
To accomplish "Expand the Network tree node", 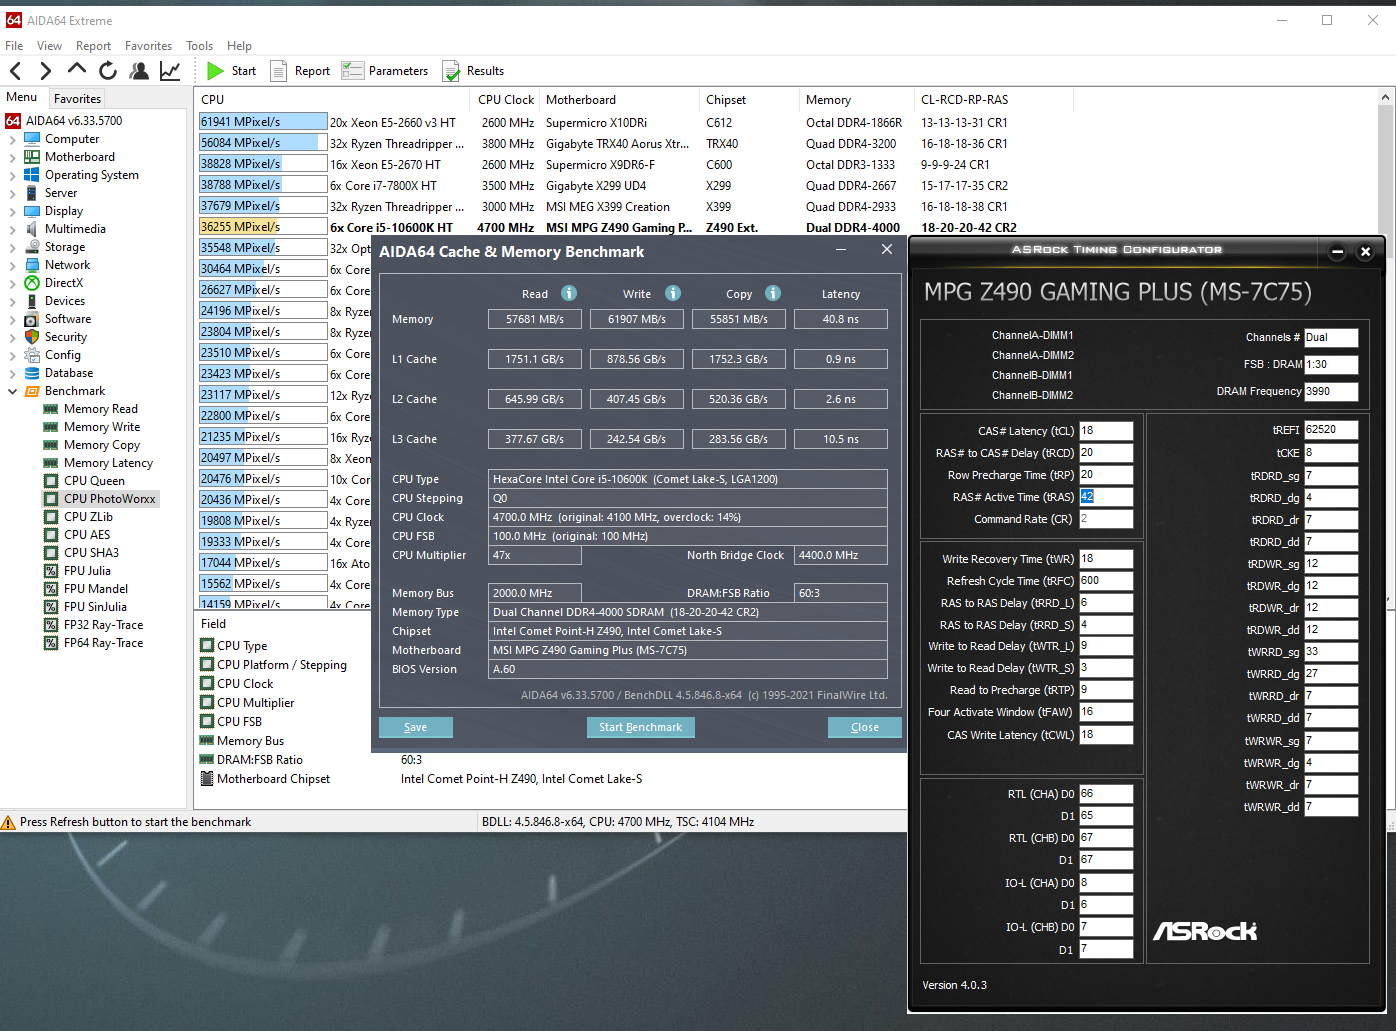I will 12,265.
